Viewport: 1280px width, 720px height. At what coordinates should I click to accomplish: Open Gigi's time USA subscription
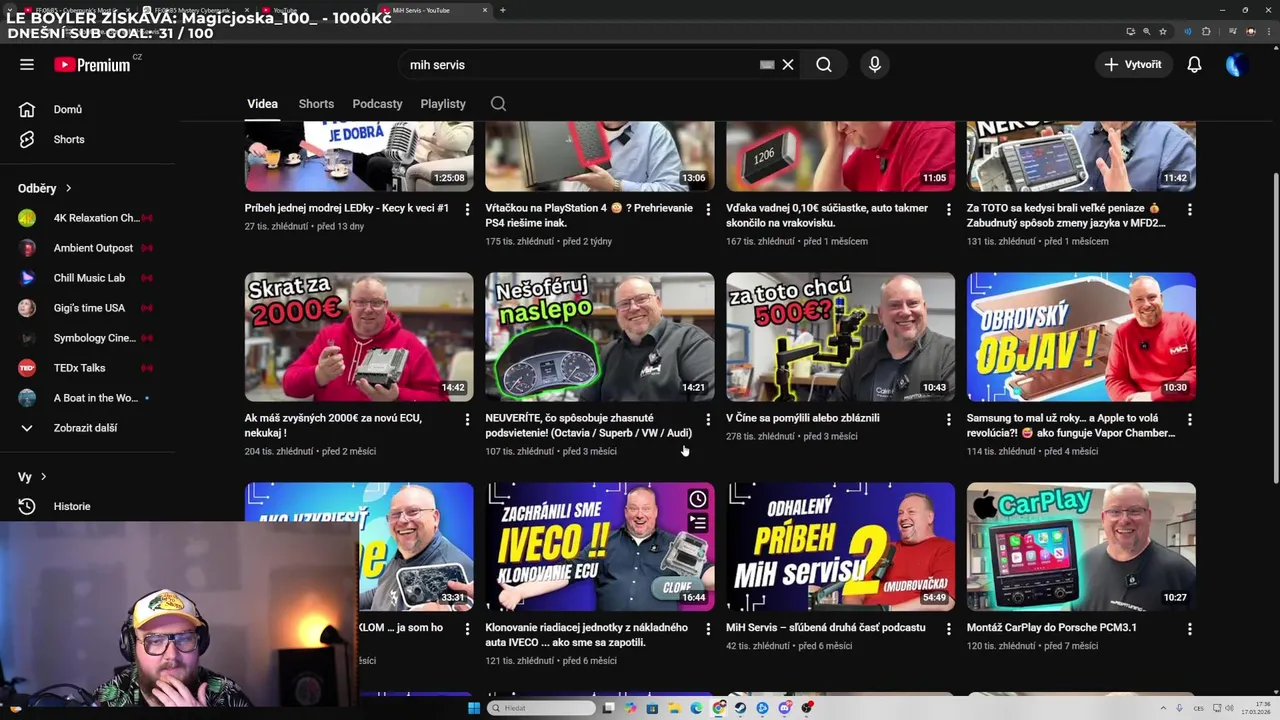click(x=87, y=308)
